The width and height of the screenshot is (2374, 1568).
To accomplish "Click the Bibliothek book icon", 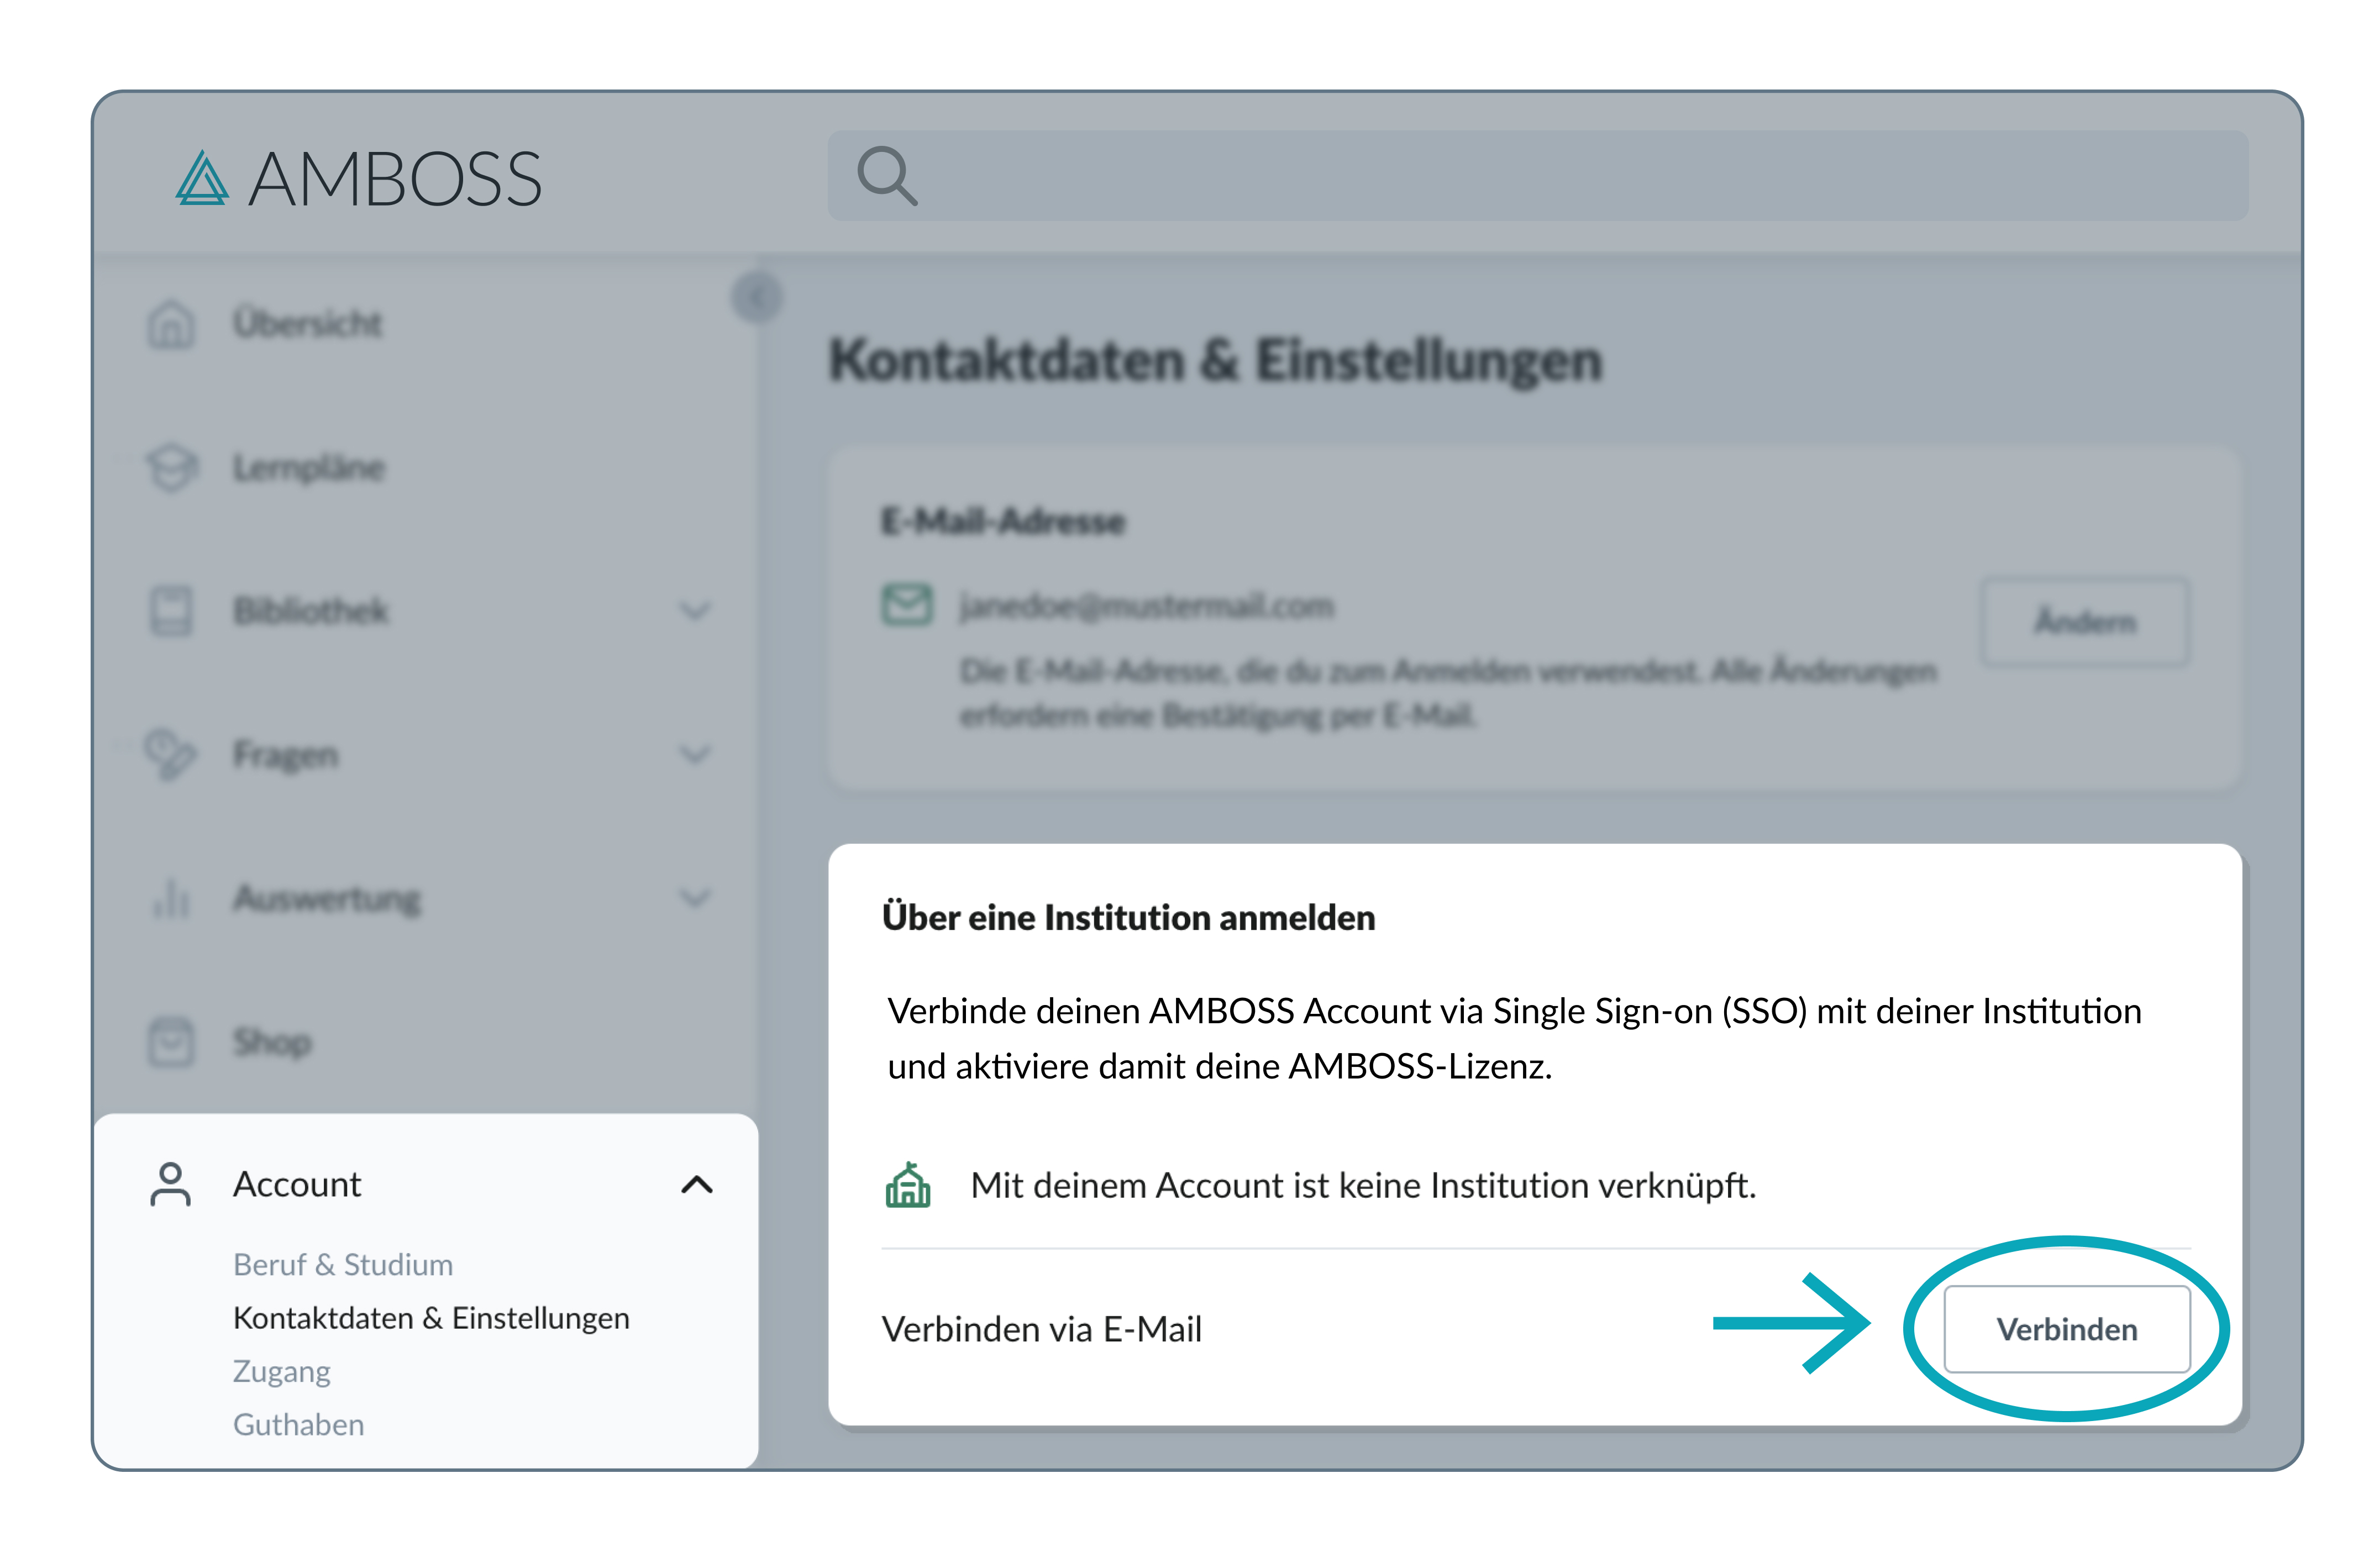I will (x=171, y=610).
